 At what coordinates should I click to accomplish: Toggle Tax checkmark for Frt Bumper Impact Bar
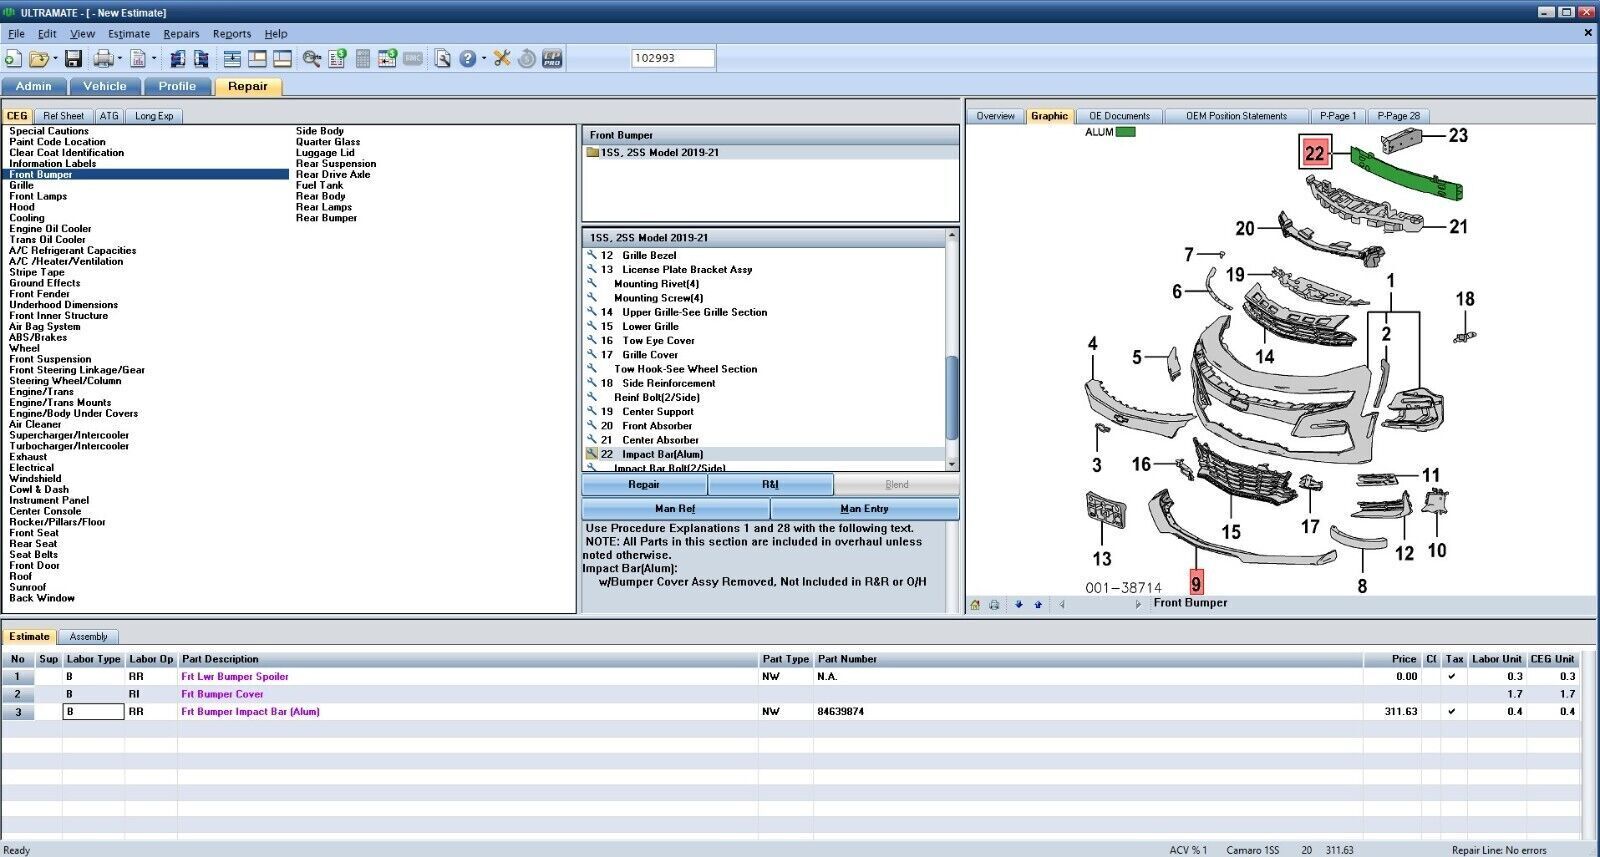pos(1452,712)
